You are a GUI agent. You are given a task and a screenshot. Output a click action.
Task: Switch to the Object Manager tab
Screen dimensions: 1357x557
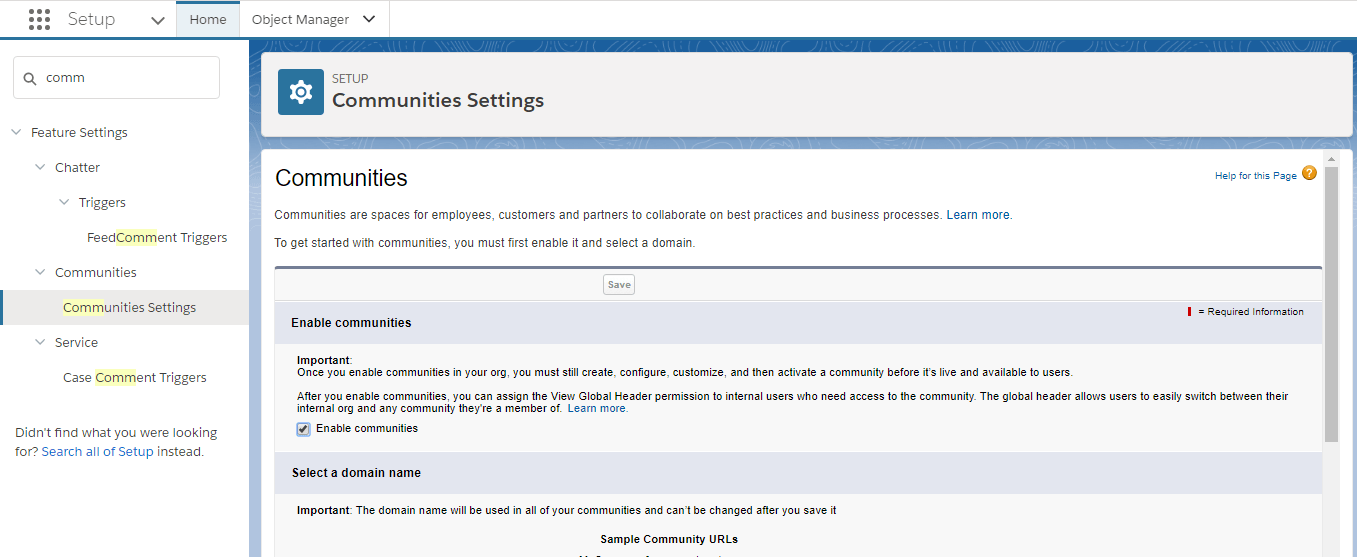point(301,19)
